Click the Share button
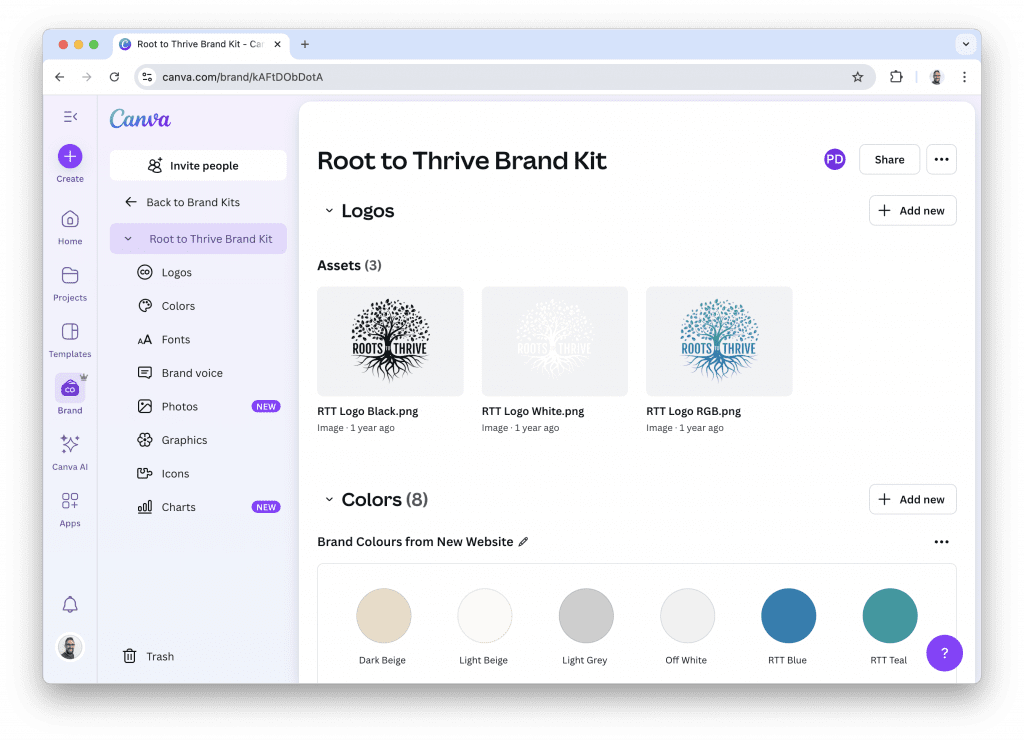1024x740 pixels. click(889, 159)
